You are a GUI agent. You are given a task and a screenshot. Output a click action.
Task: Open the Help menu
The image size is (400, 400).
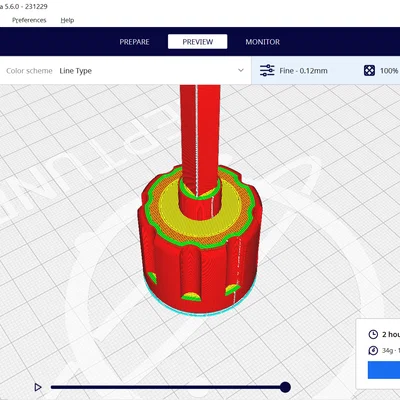[67, 20]
